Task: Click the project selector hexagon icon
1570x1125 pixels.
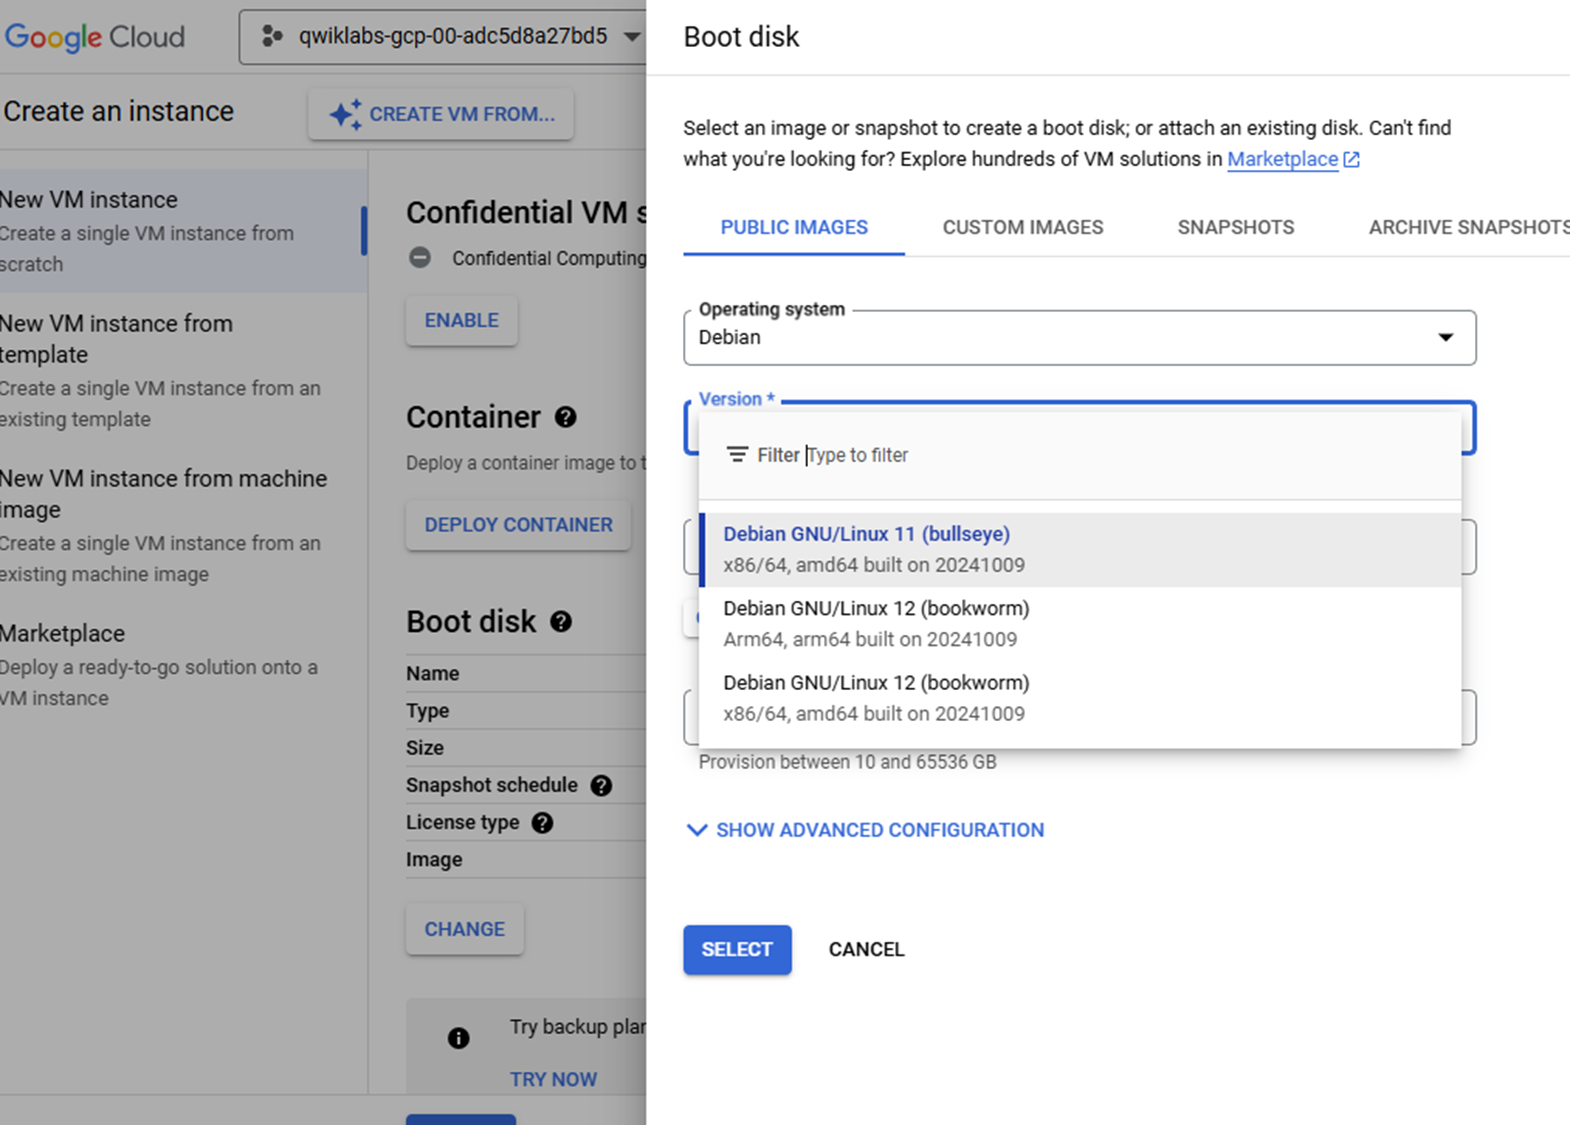Action: [x=271, y=37]
